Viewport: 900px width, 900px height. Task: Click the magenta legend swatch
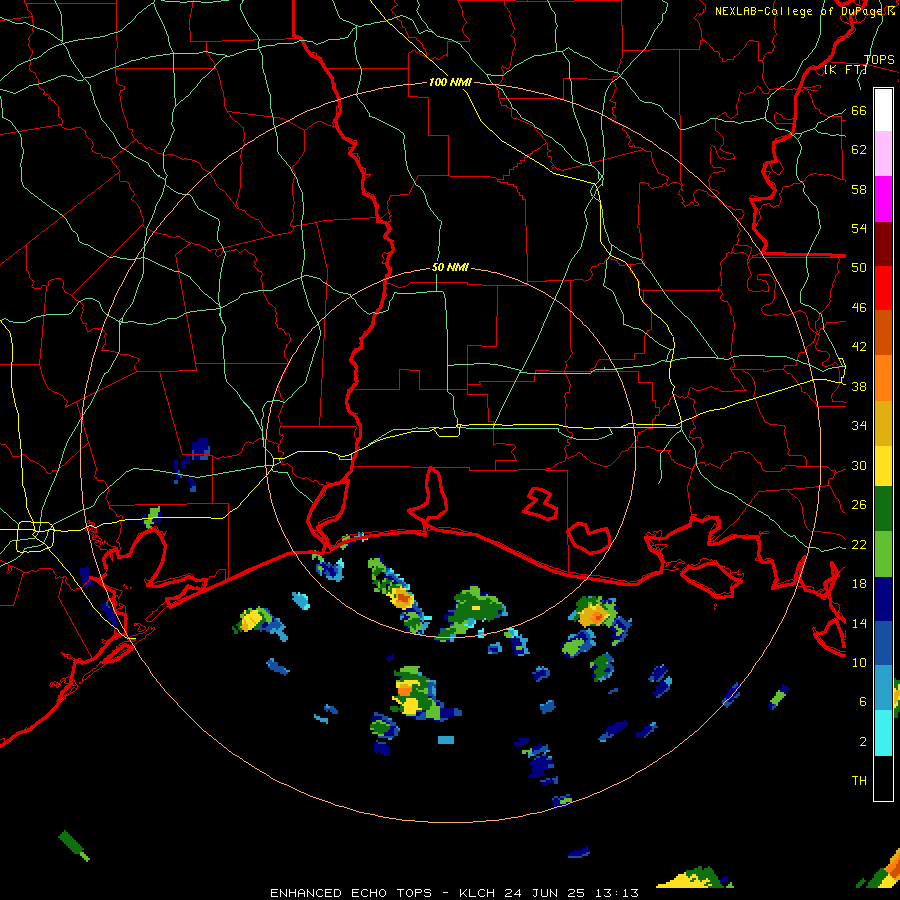point(883,199)
